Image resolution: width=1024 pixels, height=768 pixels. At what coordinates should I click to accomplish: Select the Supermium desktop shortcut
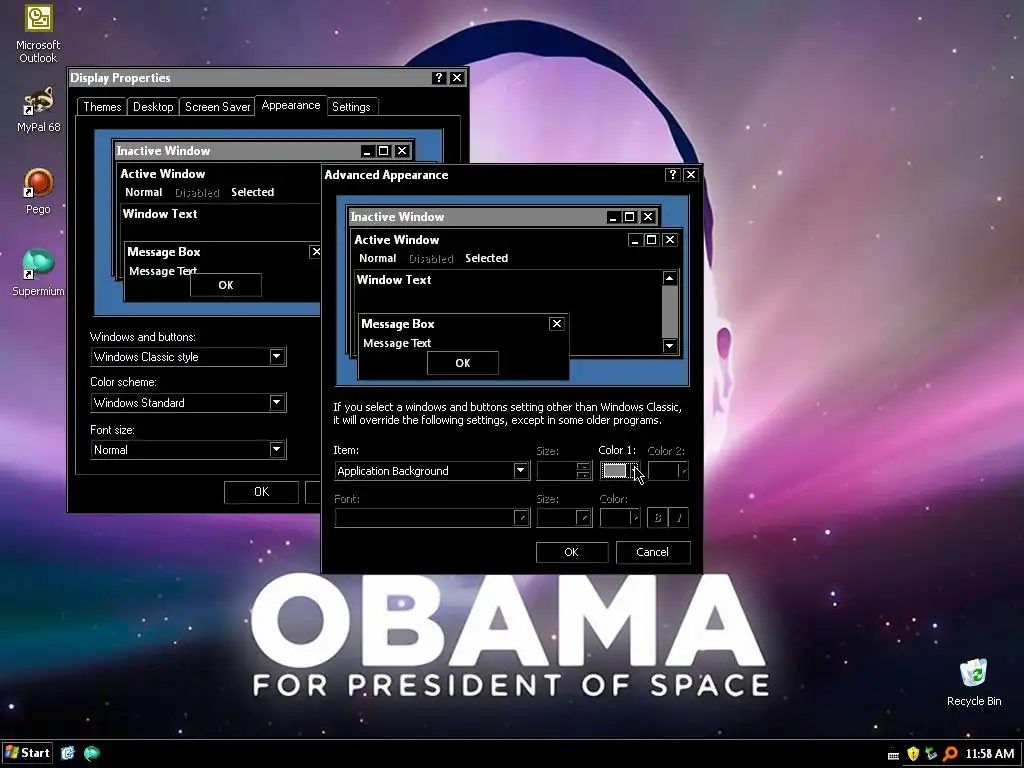(38, 273)
